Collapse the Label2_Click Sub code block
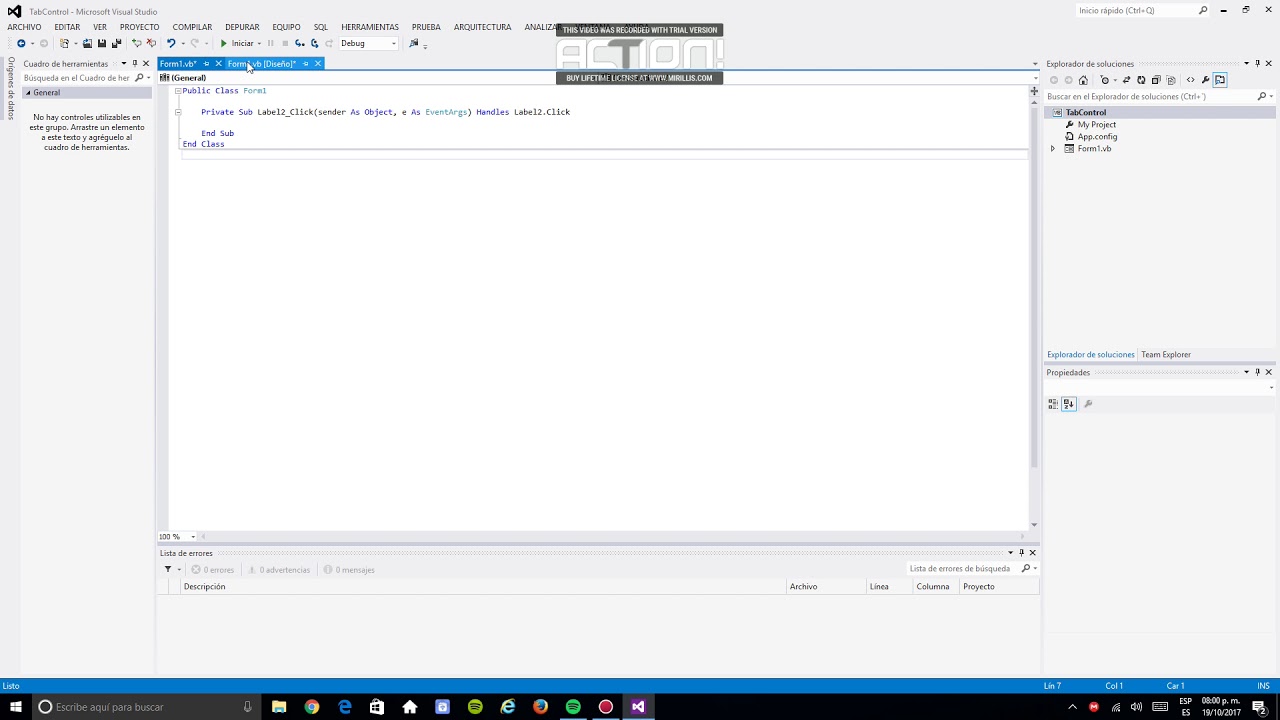The image size is (1280, 720). point(178,112)
